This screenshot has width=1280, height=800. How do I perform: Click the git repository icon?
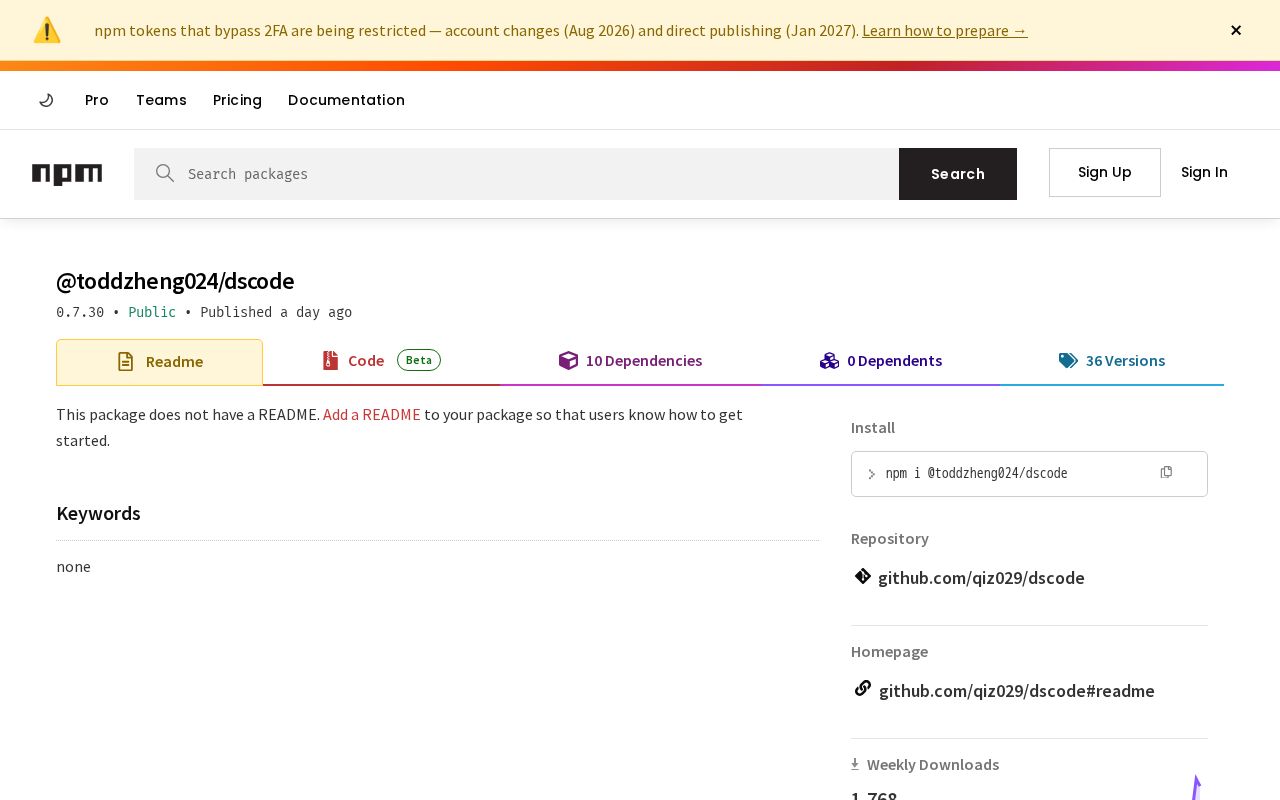[x=863, y=576]
